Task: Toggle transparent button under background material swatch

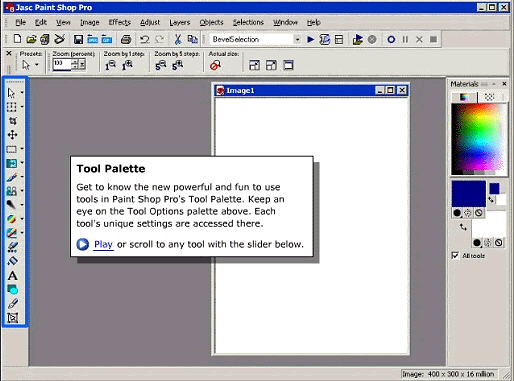Action: pos(499,243)
